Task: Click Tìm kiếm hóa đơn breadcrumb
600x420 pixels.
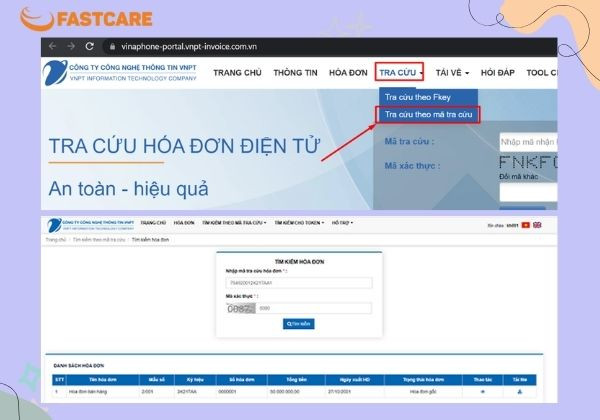Action: pyautogui.click(x=150, y=239)
